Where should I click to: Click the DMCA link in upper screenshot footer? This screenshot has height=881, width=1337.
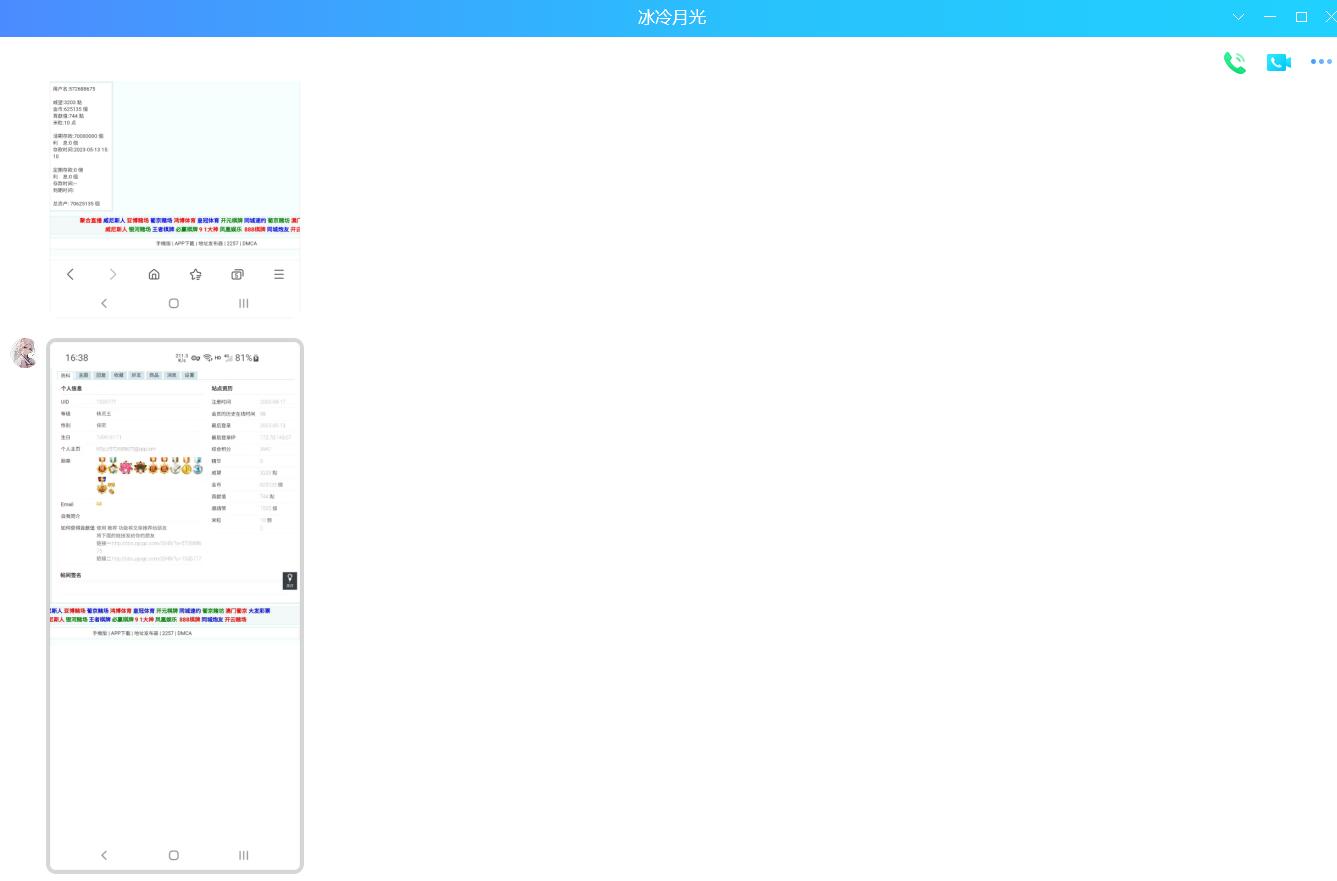point(249,243)
